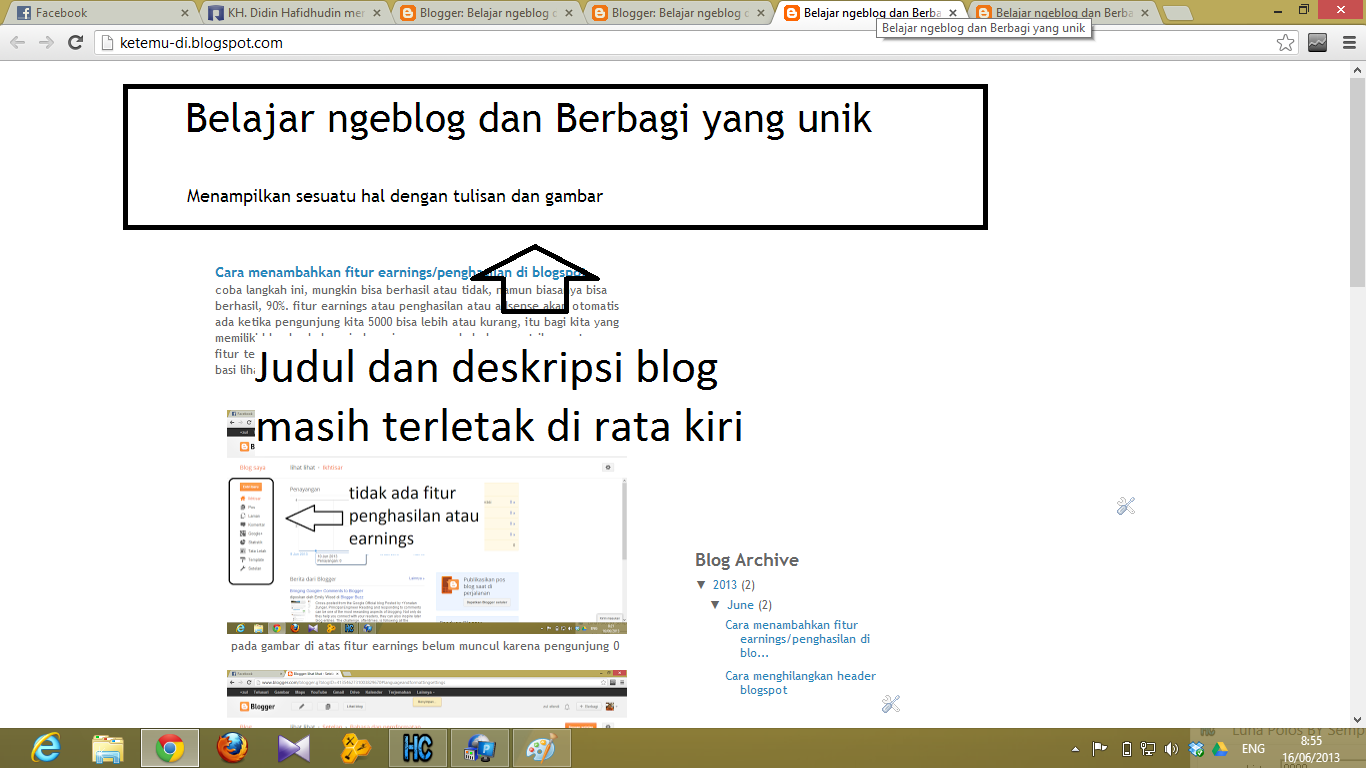Image resolution: width=1366 pixels, height=768 pixels.
Task: Open a new tab with the new-tab button
Action: point(1178,13)
